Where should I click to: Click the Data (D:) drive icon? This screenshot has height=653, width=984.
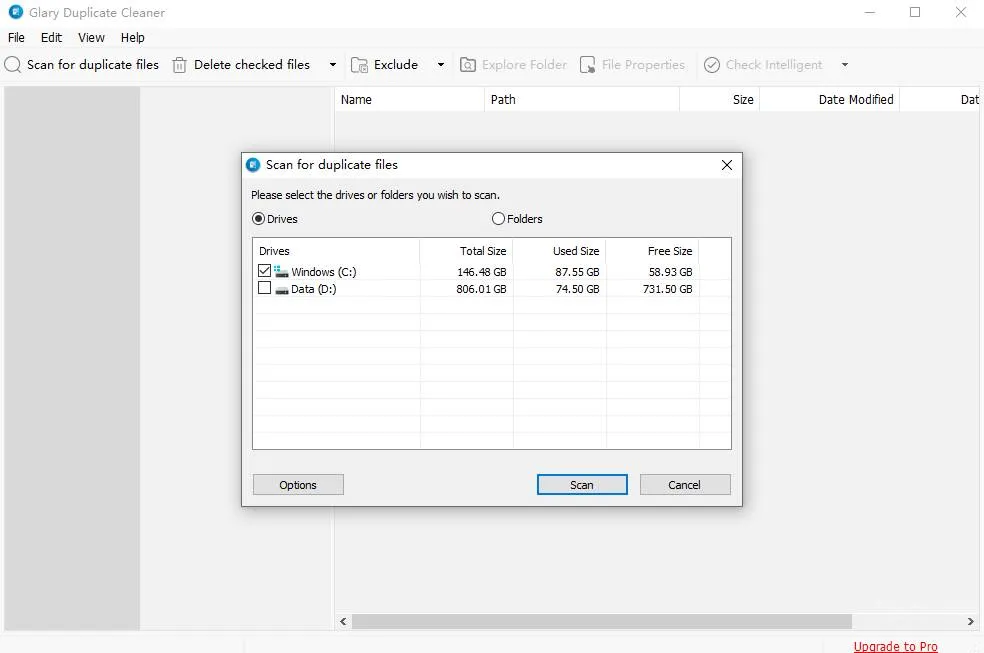(282, 290)
